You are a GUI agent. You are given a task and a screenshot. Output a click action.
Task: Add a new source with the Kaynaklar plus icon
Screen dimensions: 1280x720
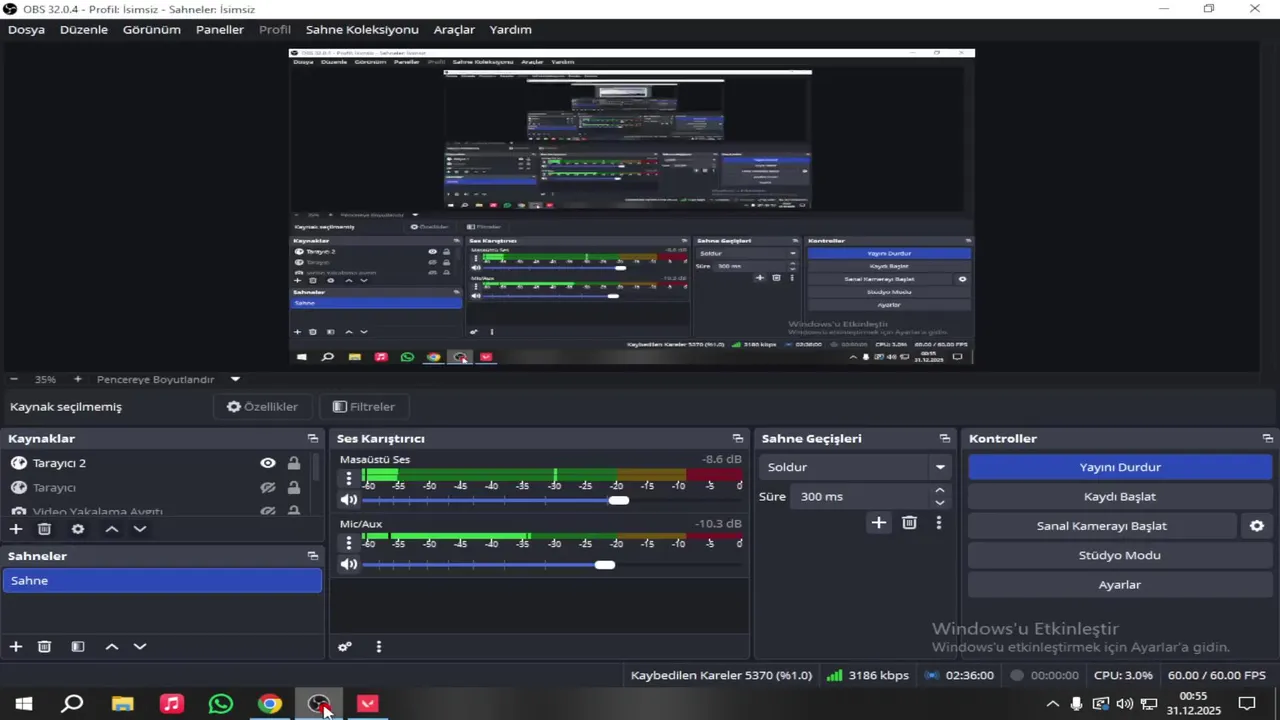point(16,529)
